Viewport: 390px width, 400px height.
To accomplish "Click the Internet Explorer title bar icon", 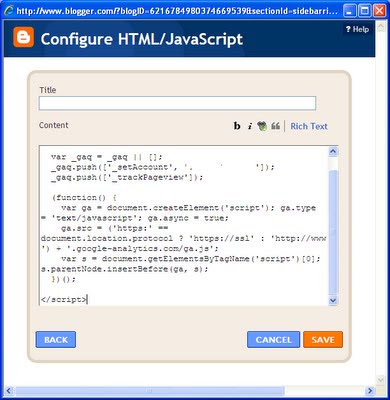I will pos(9,11).
